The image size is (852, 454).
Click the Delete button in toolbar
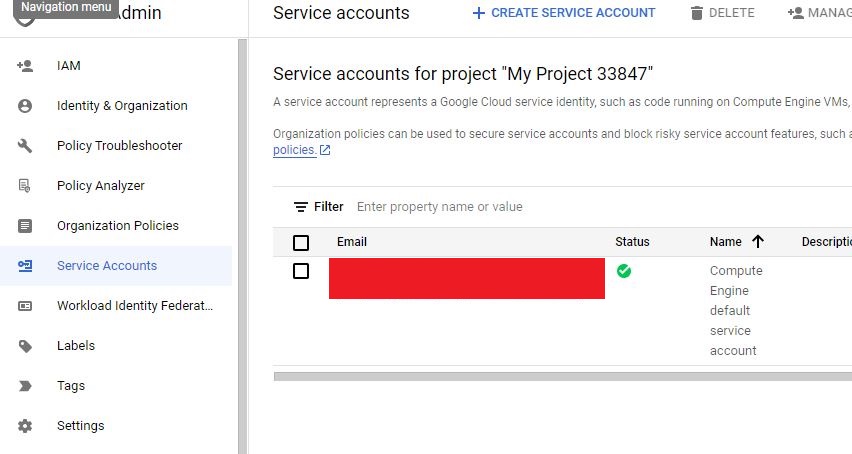click(x=722, y=13)
